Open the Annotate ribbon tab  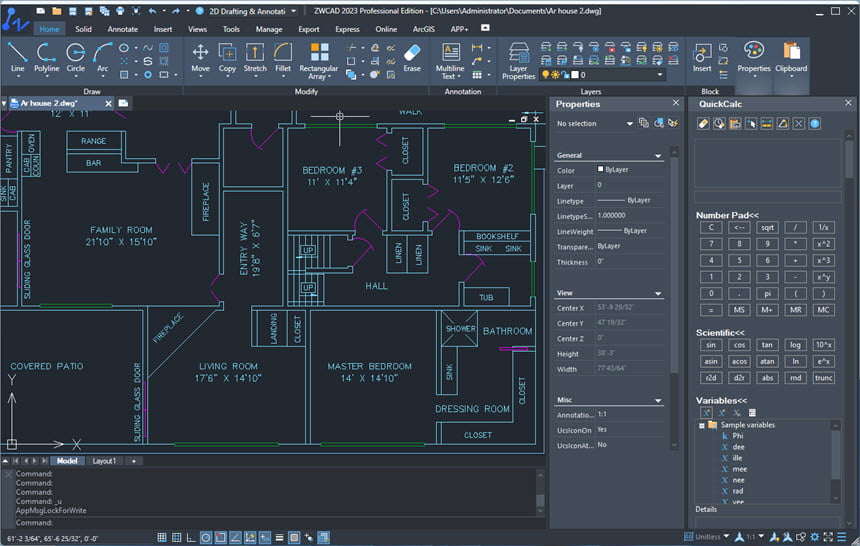point(123,29)
